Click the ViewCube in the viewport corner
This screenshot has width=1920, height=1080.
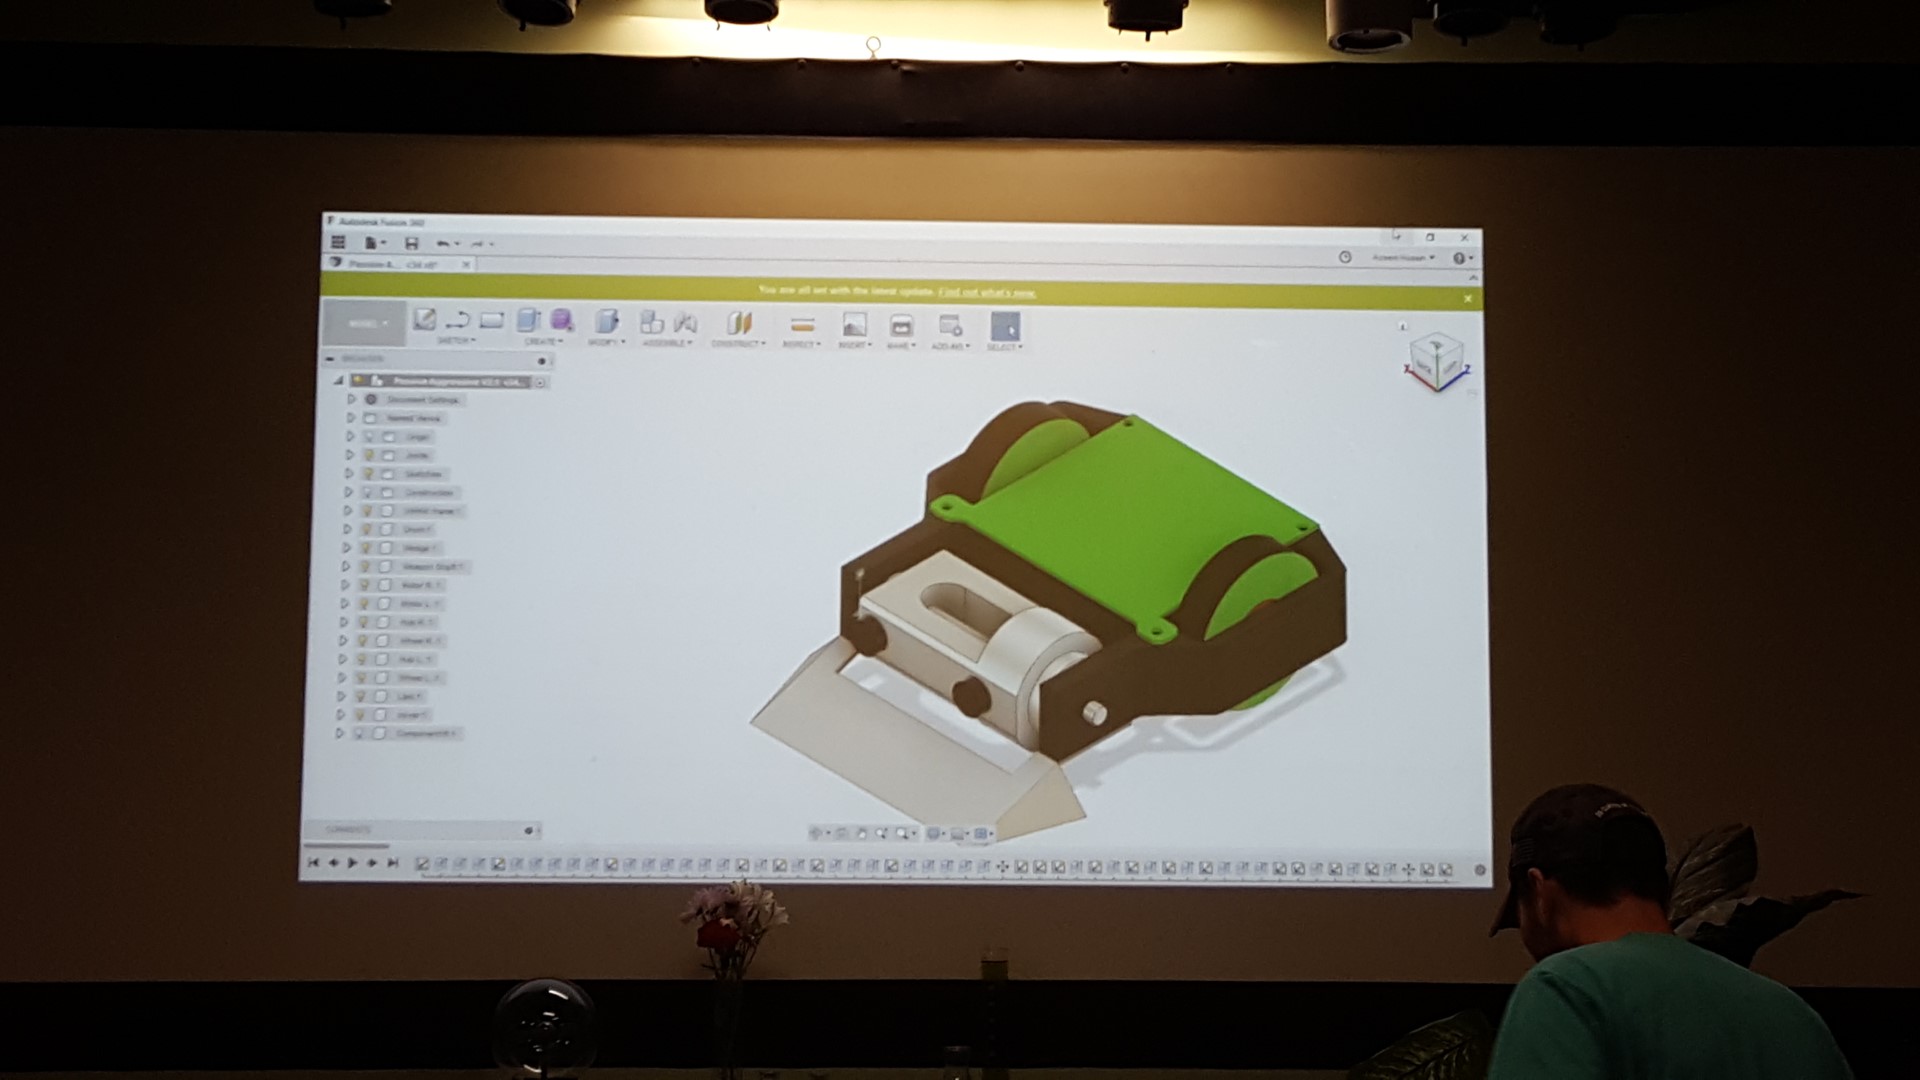click(1436, 359)
